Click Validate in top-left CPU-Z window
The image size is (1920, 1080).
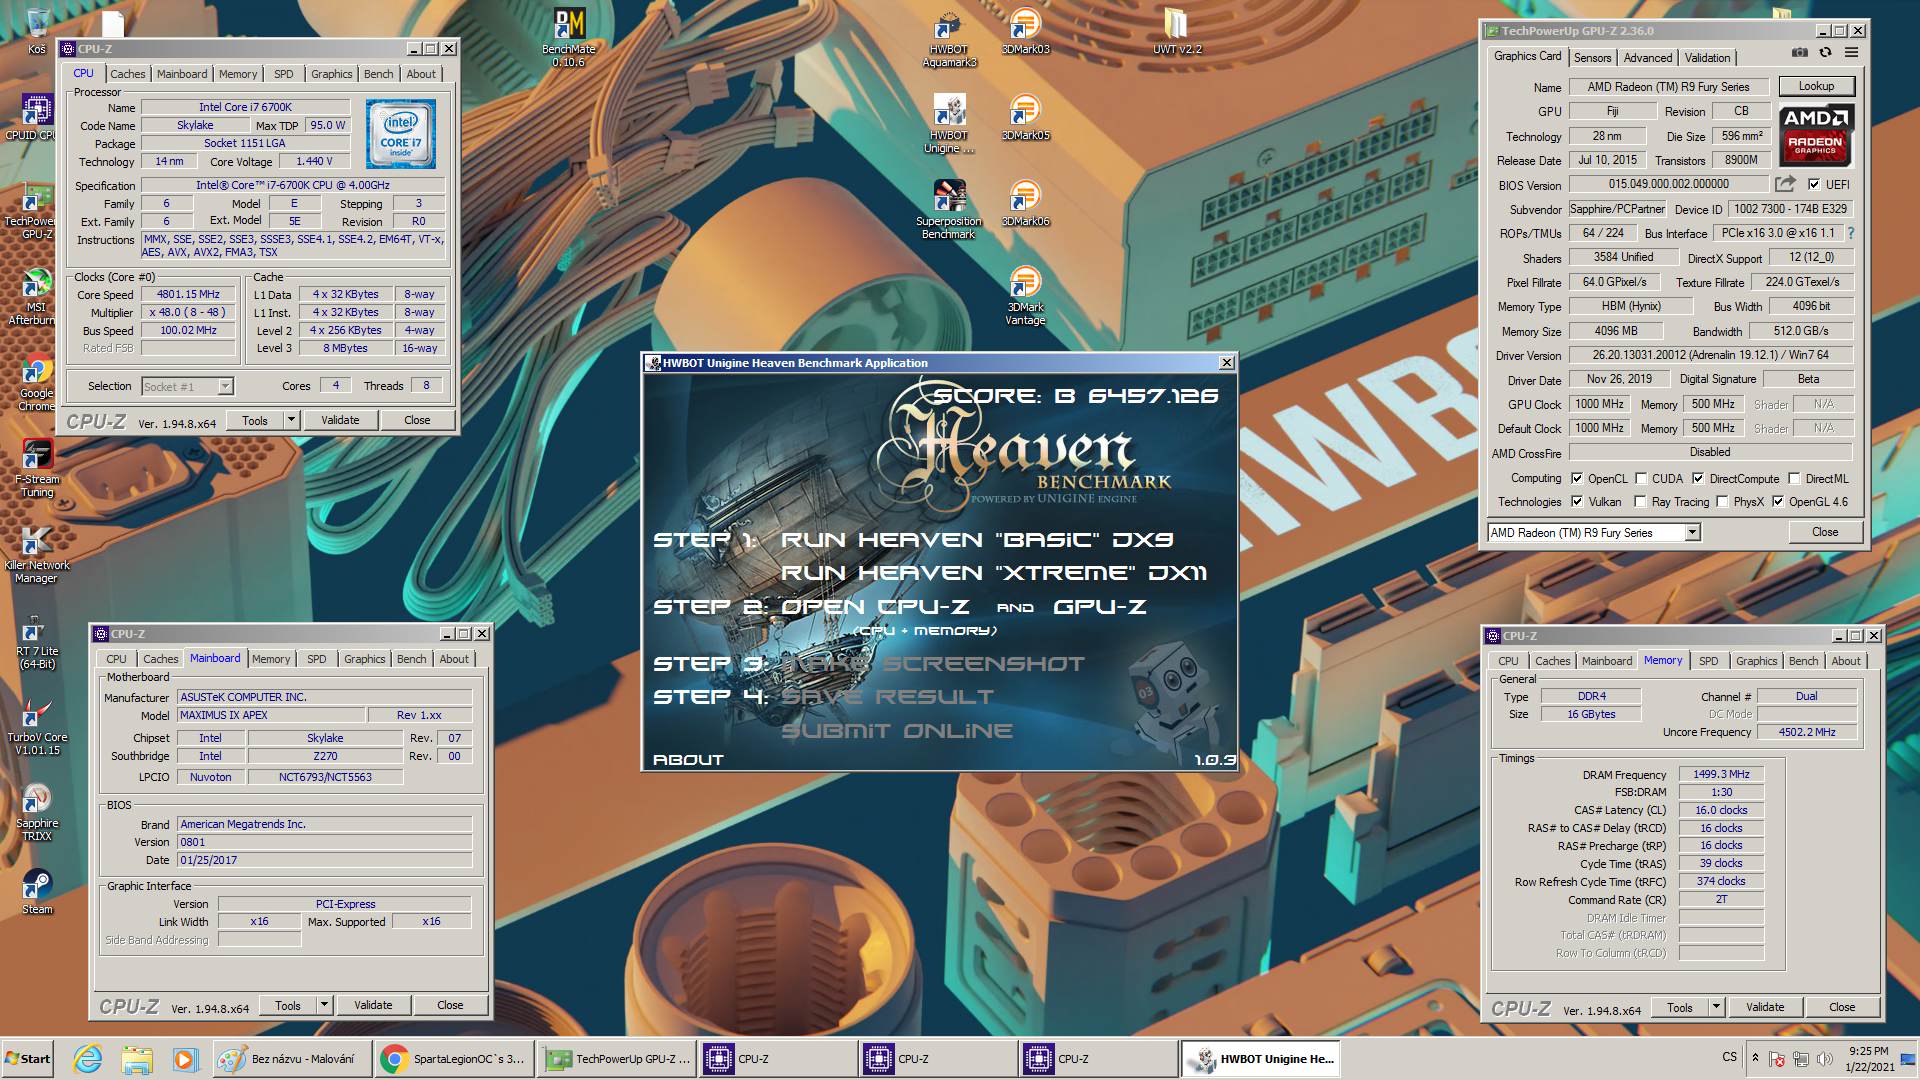tap(340, 420)
